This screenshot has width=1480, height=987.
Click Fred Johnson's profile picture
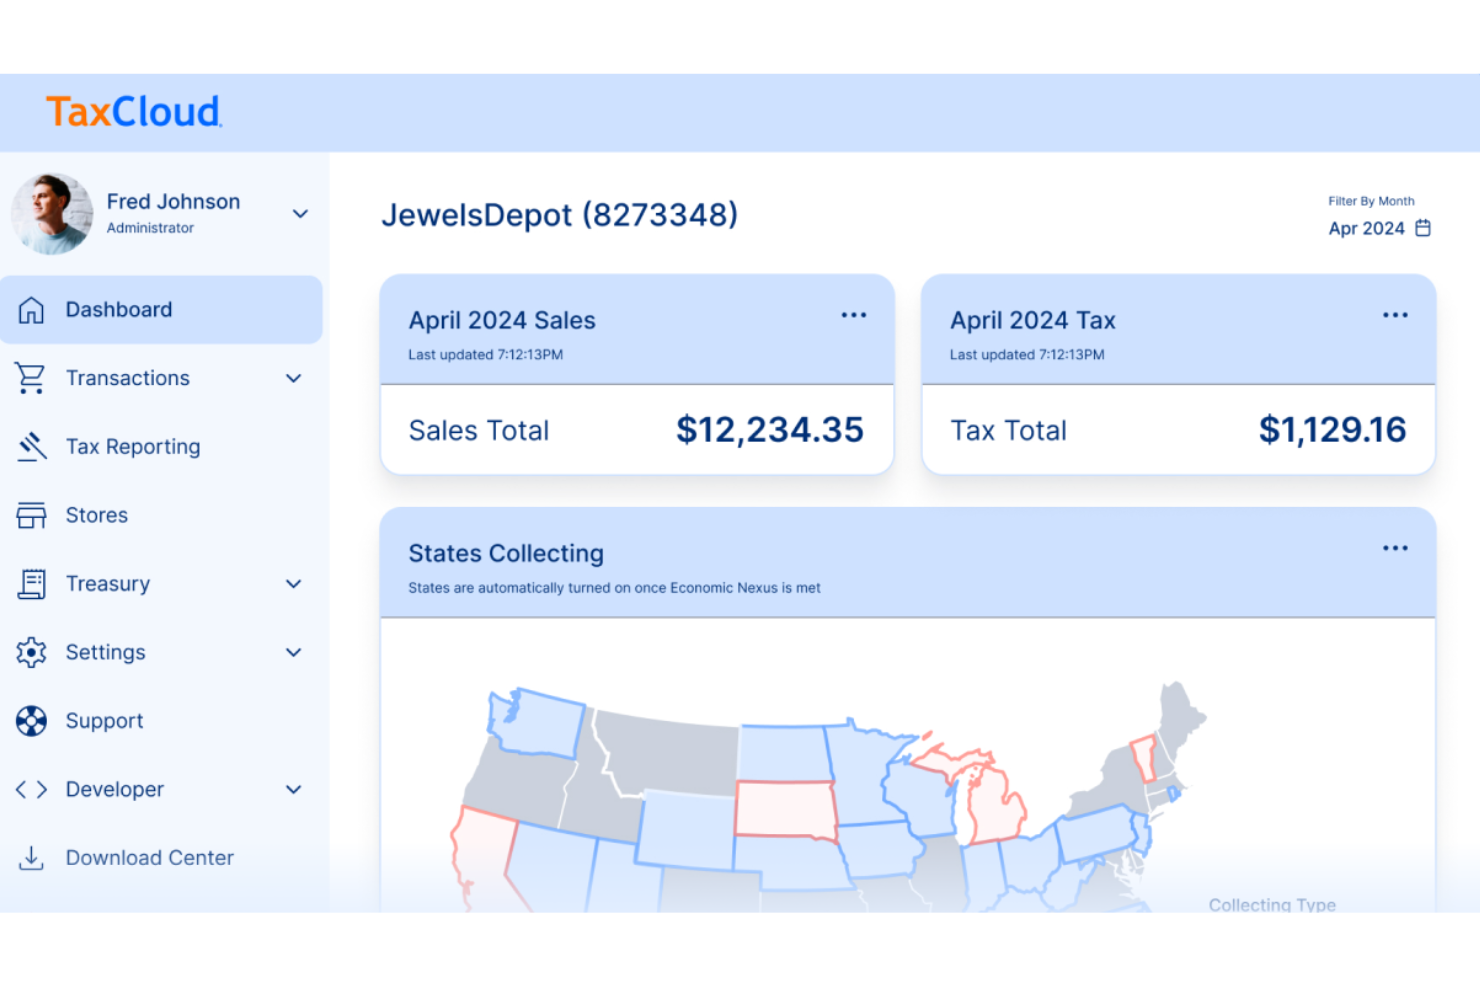coord(51,213)
